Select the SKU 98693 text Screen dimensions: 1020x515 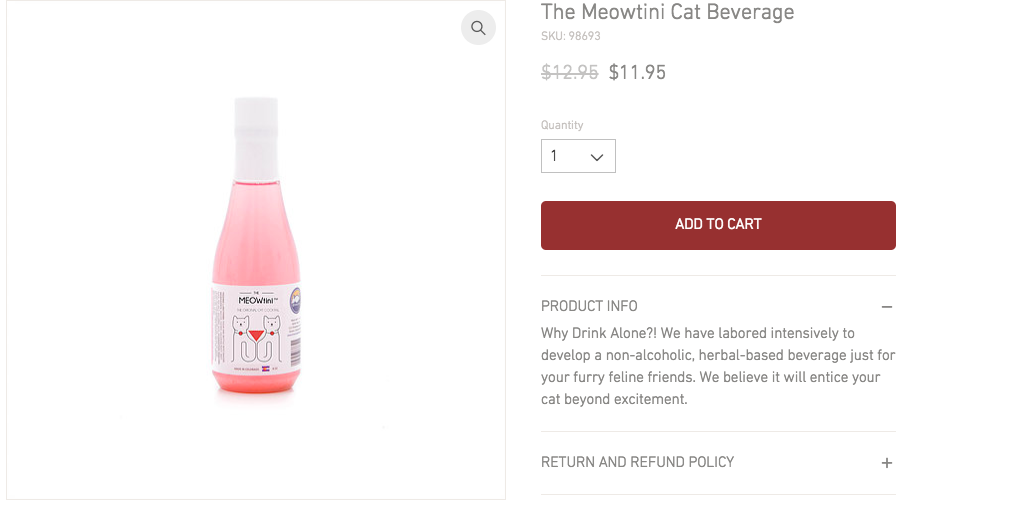tap(570, 36)
